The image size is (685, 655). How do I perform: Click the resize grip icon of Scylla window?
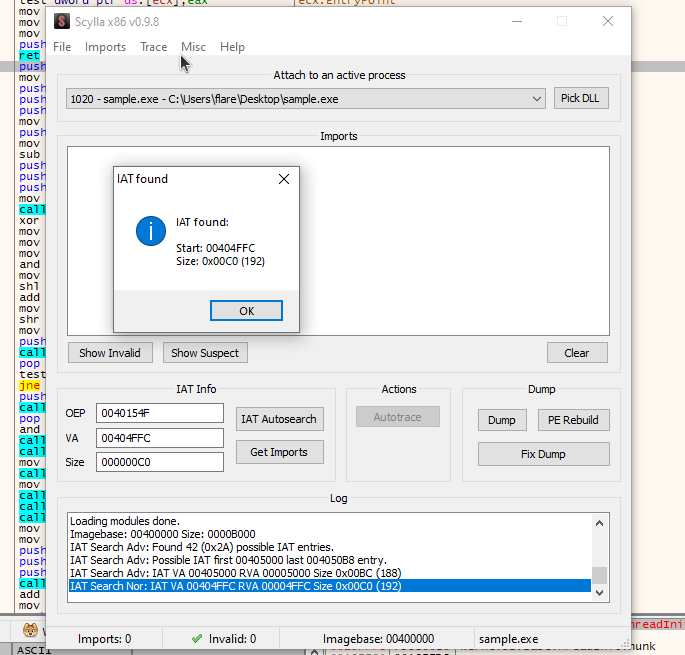pos(625,644)
